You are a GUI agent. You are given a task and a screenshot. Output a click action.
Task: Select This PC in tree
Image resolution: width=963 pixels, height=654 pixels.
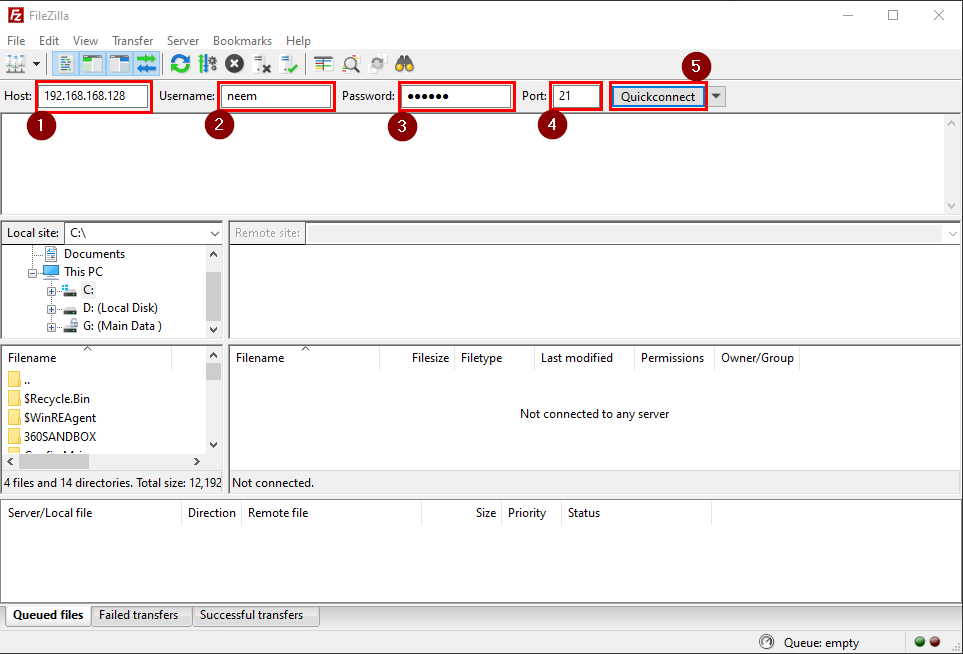click(84, 271)
